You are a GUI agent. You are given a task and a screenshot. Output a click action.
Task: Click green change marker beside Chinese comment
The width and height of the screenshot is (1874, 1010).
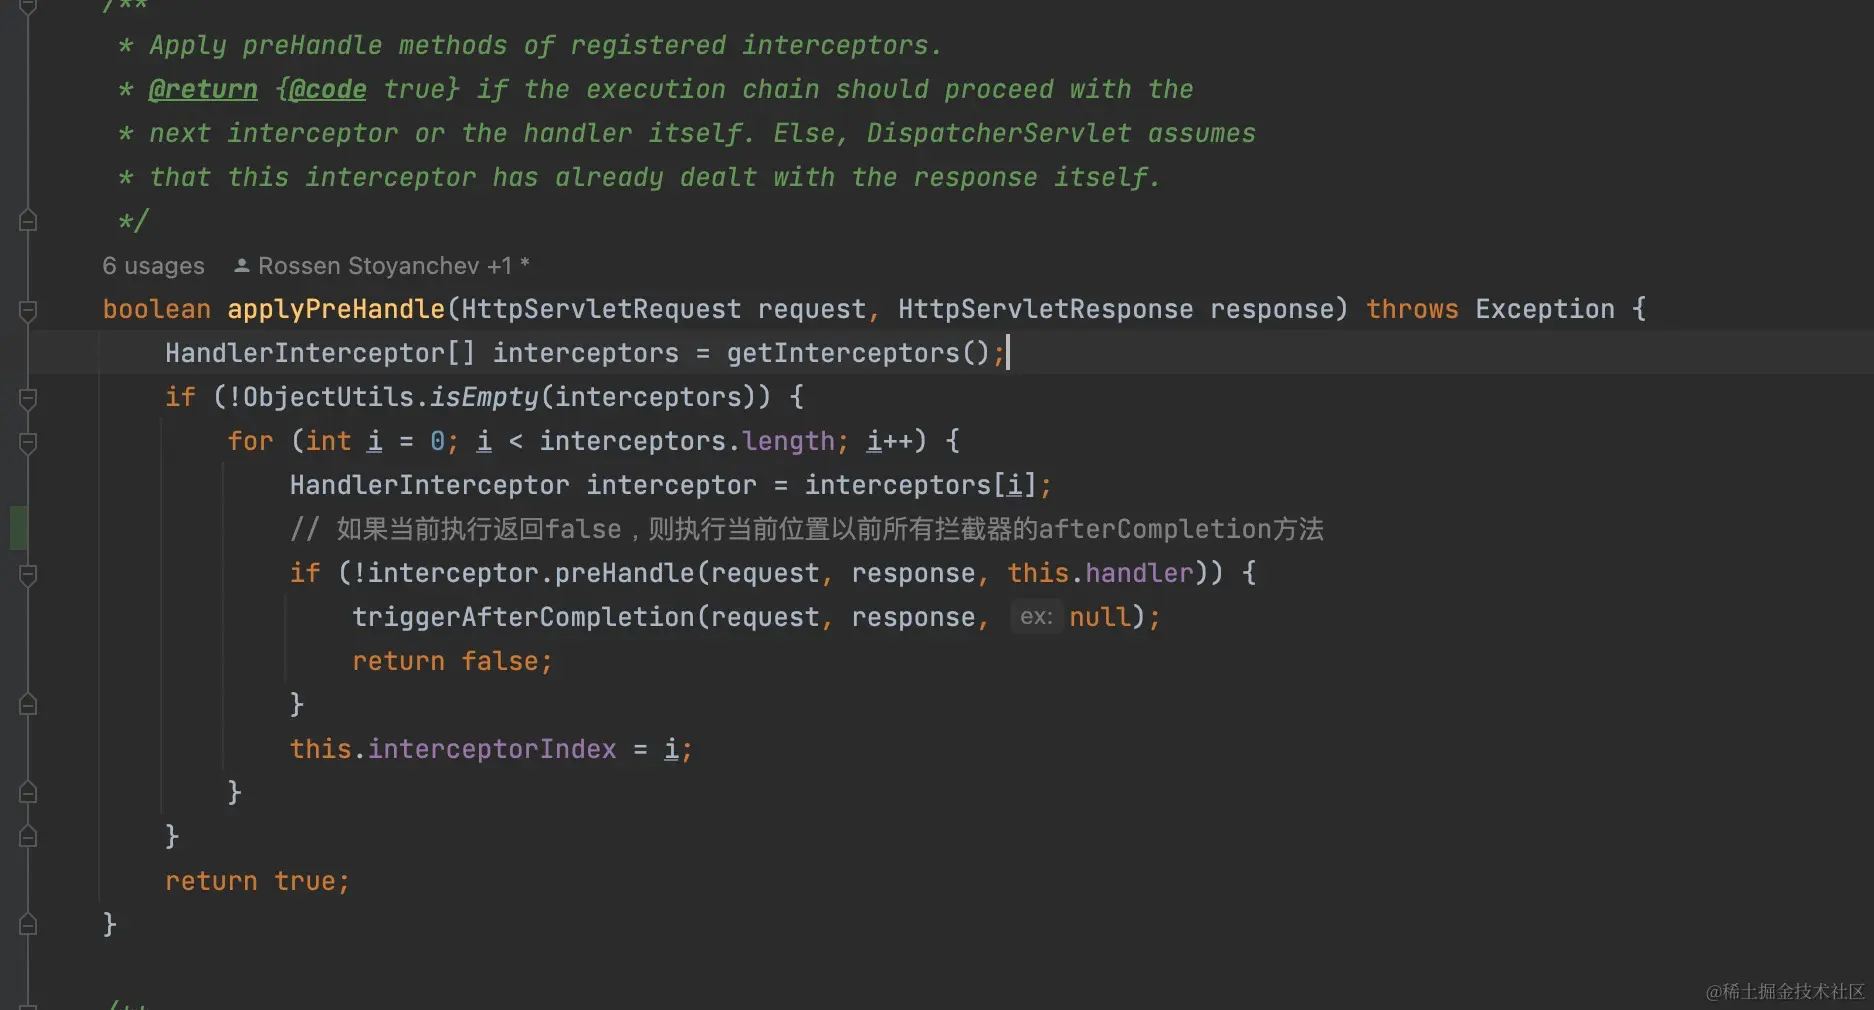click(x=18, y=528)
